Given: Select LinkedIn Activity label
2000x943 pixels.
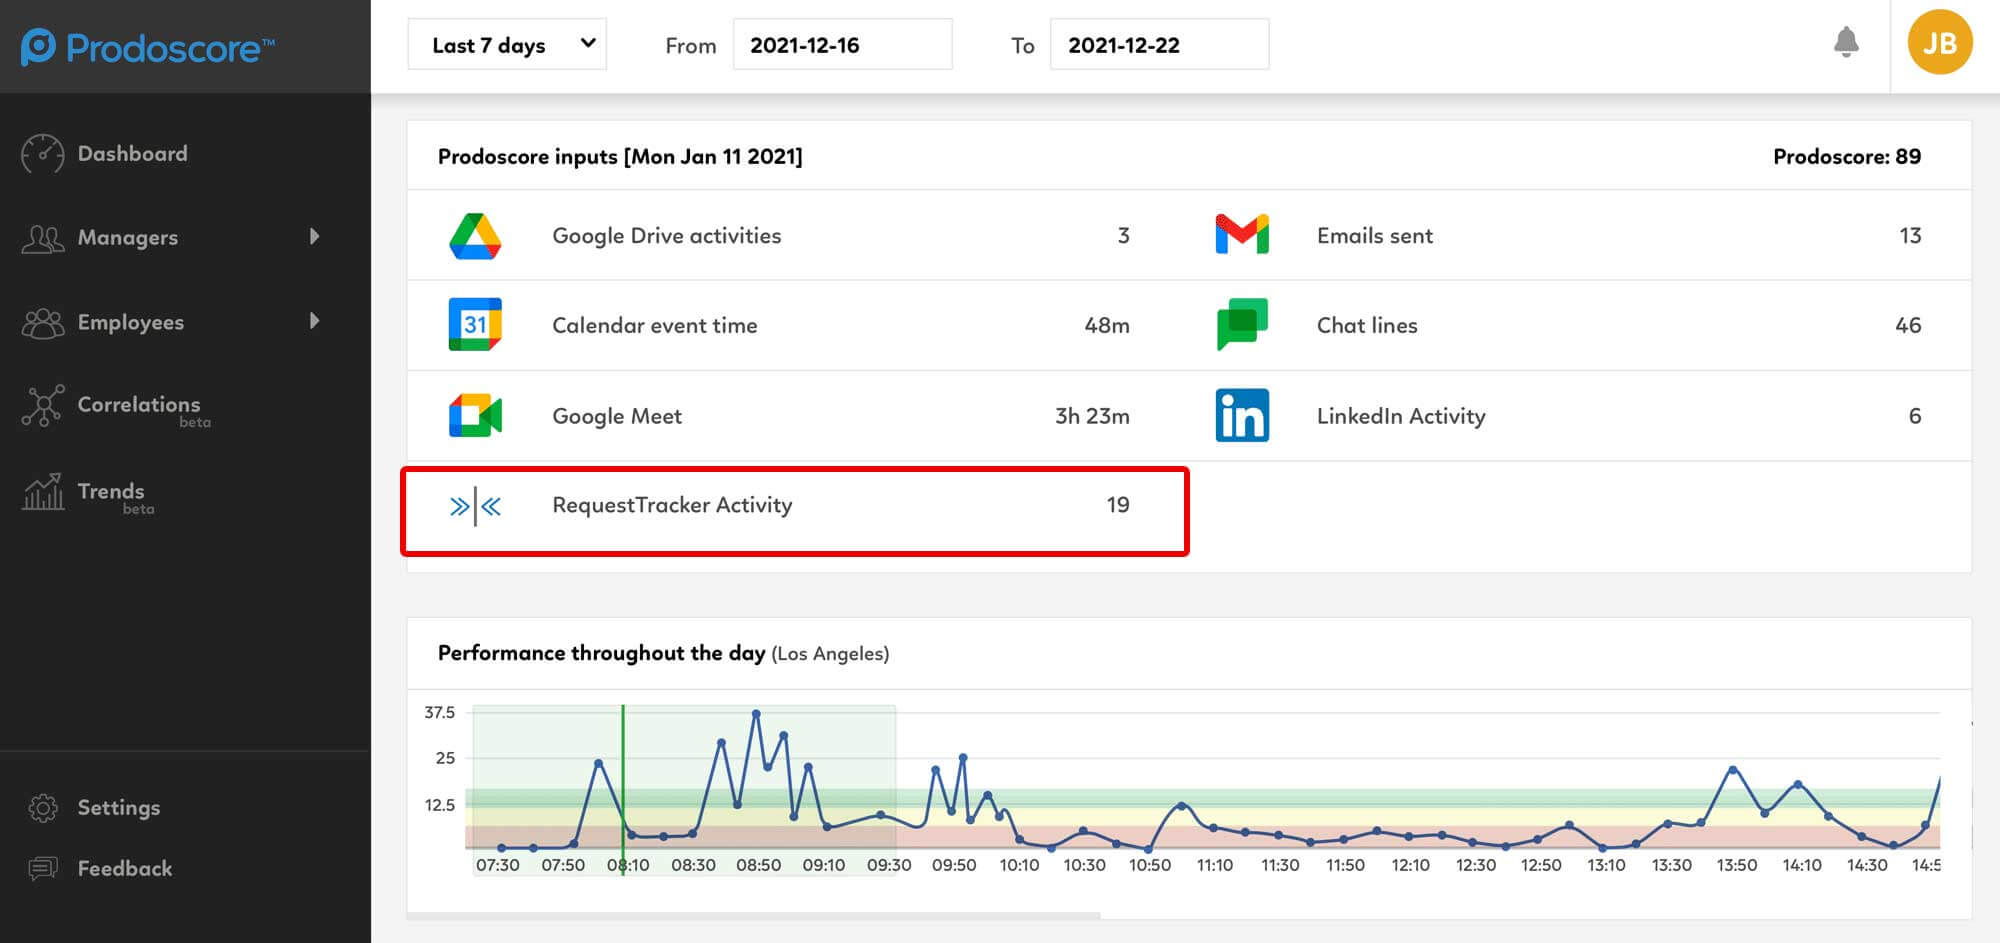Looking at the screenshot, I should click(x=1401, y=416).
